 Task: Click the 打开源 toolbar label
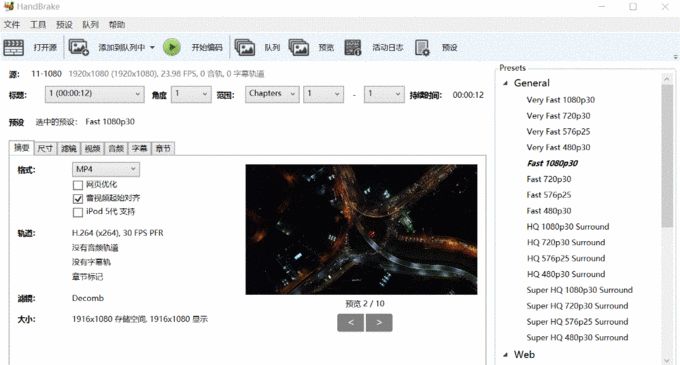point(45,47)
